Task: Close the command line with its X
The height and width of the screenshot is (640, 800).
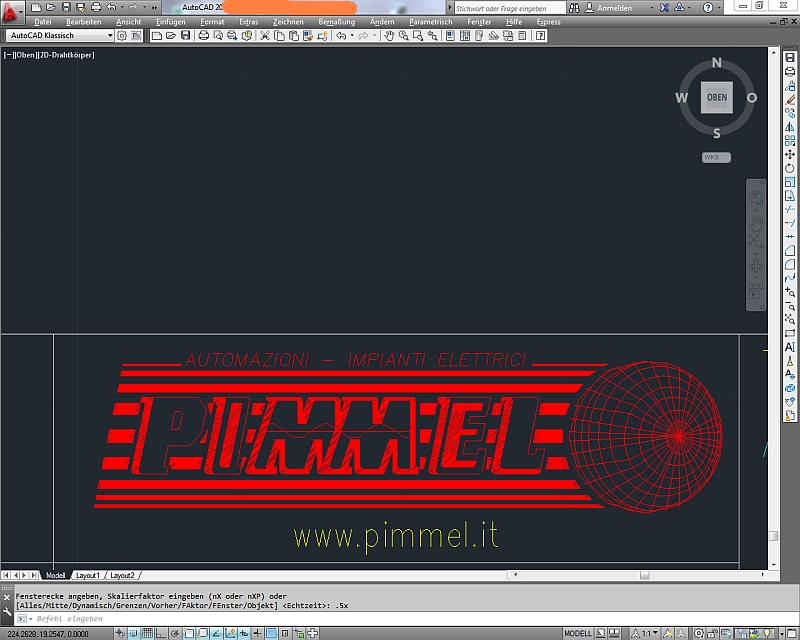Action: (7, 597)
